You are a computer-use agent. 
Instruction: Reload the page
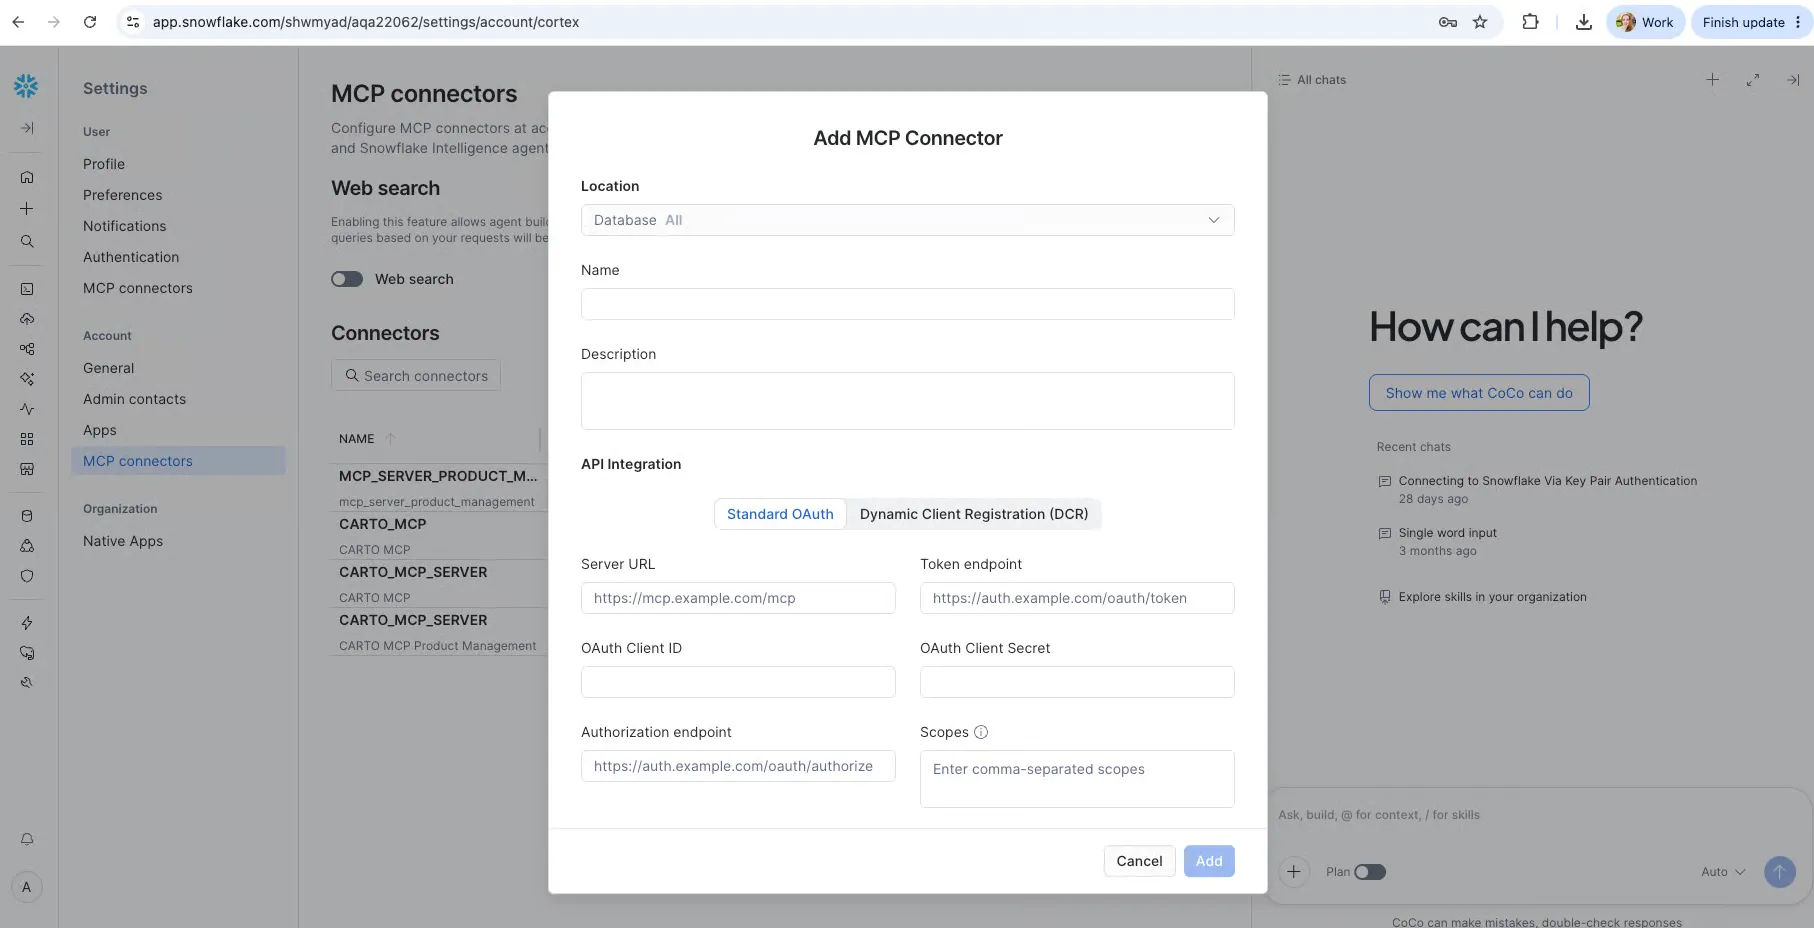[90, 22]
